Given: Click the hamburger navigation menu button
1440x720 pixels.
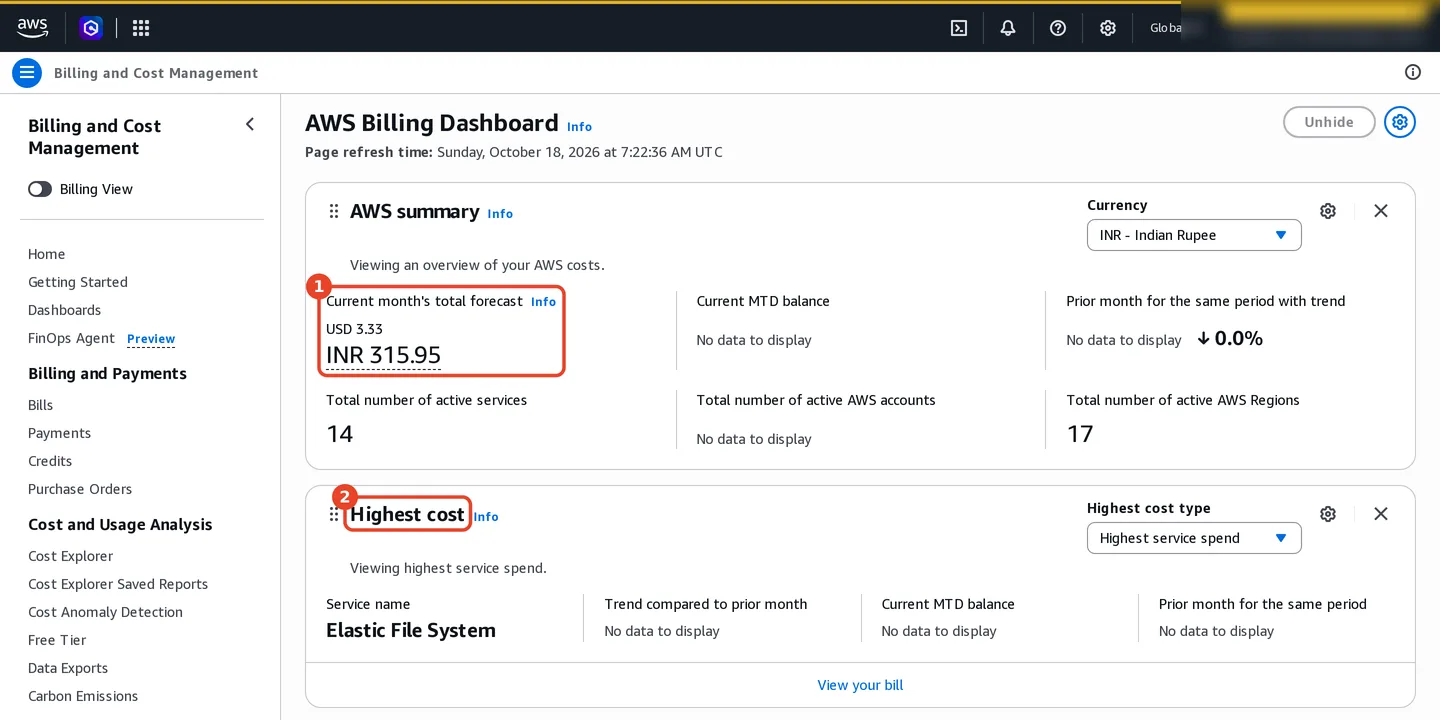Looking at the screenshot, I should click(x=27, y=73).
